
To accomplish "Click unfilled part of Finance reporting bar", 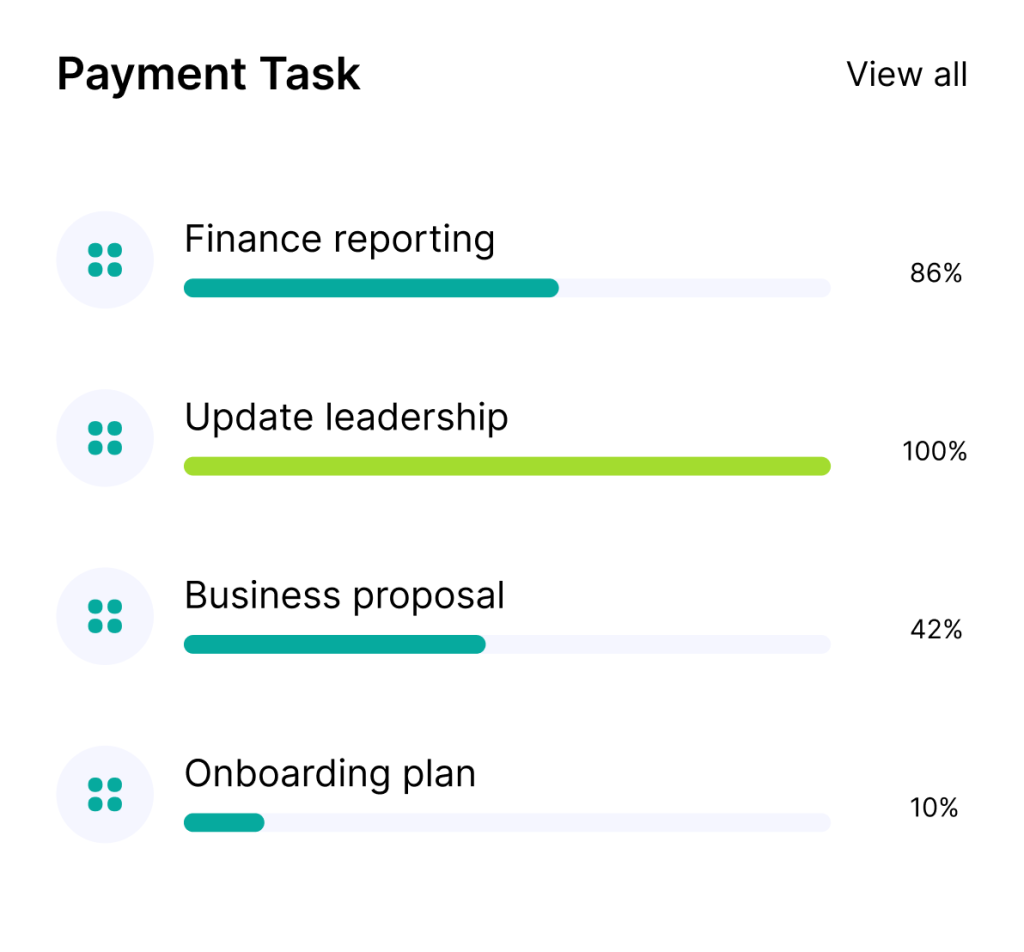I will [694, 288].
